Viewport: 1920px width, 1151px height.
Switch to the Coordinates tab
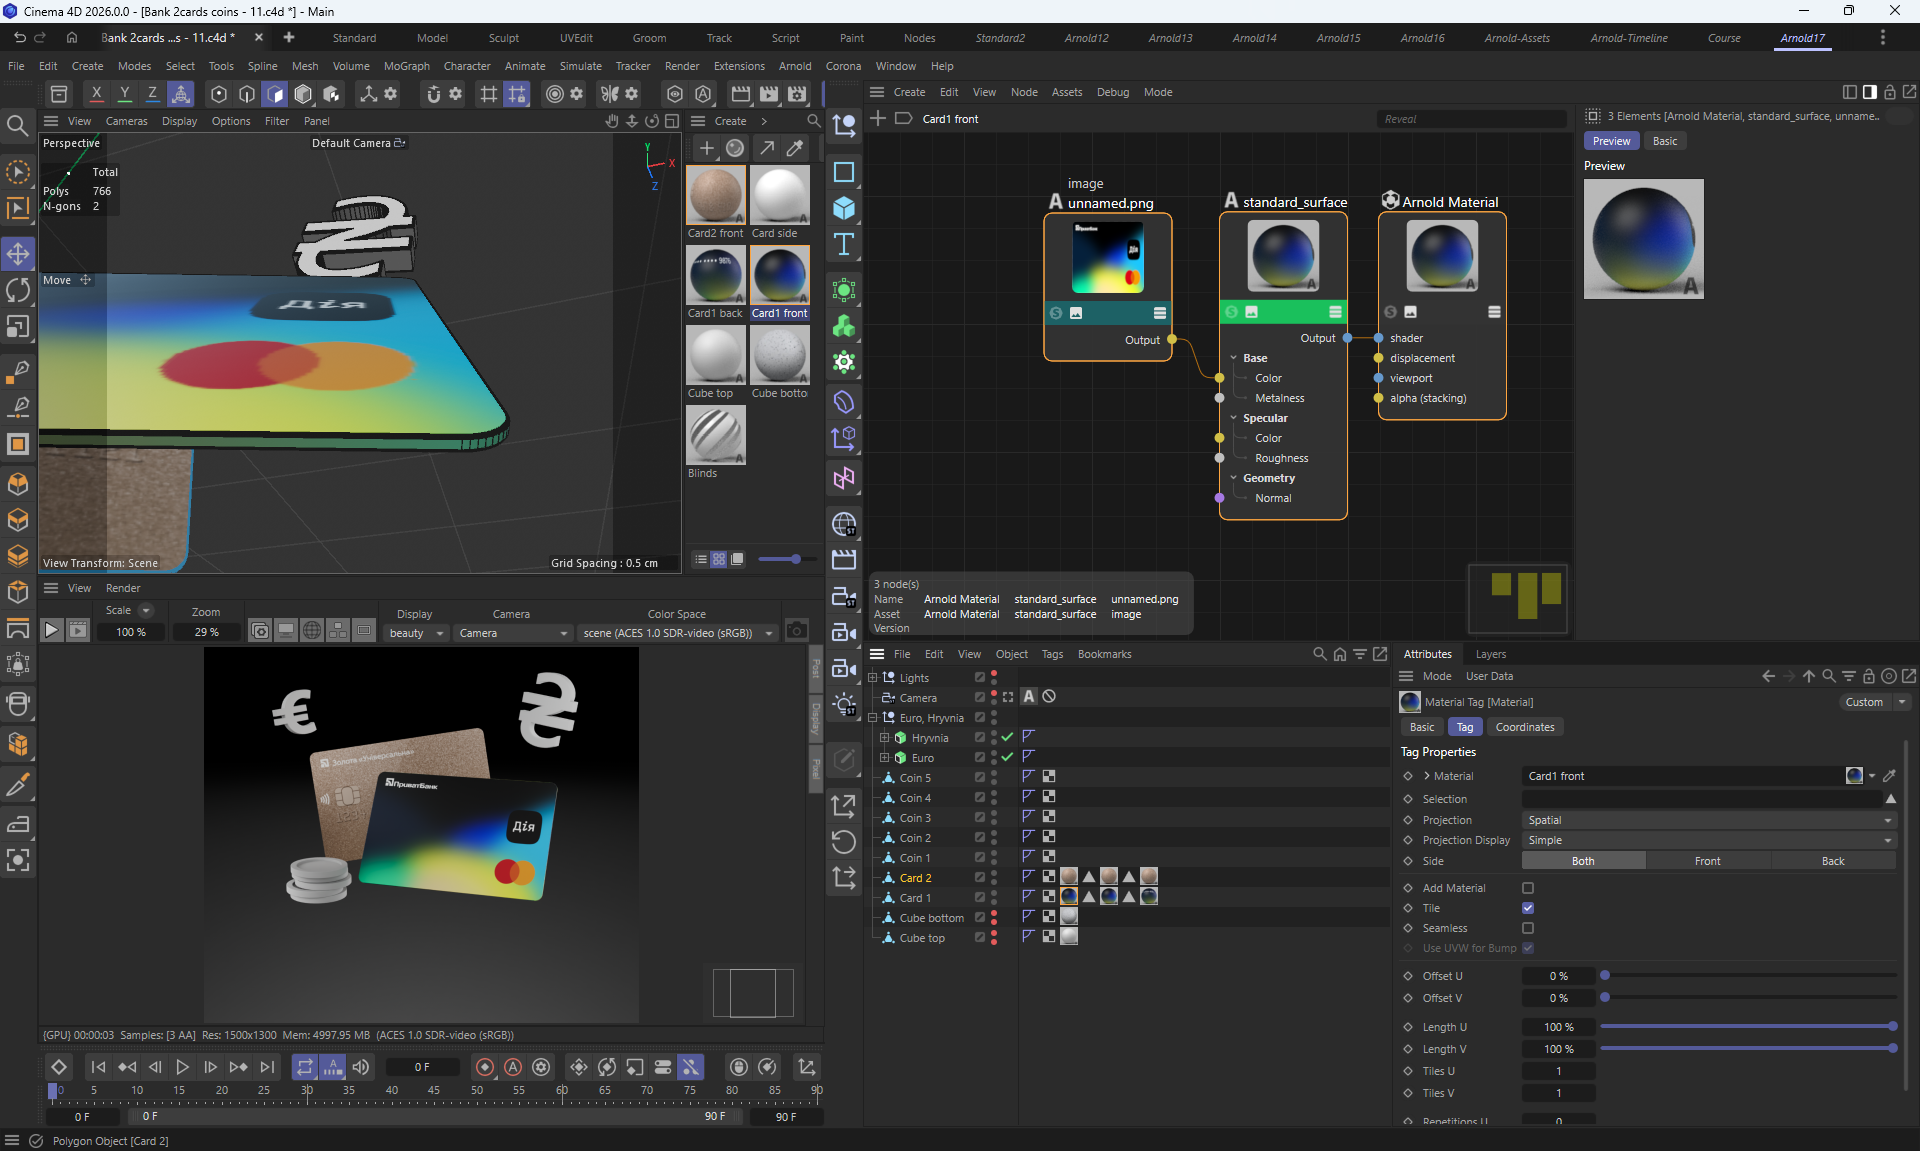1524,727
